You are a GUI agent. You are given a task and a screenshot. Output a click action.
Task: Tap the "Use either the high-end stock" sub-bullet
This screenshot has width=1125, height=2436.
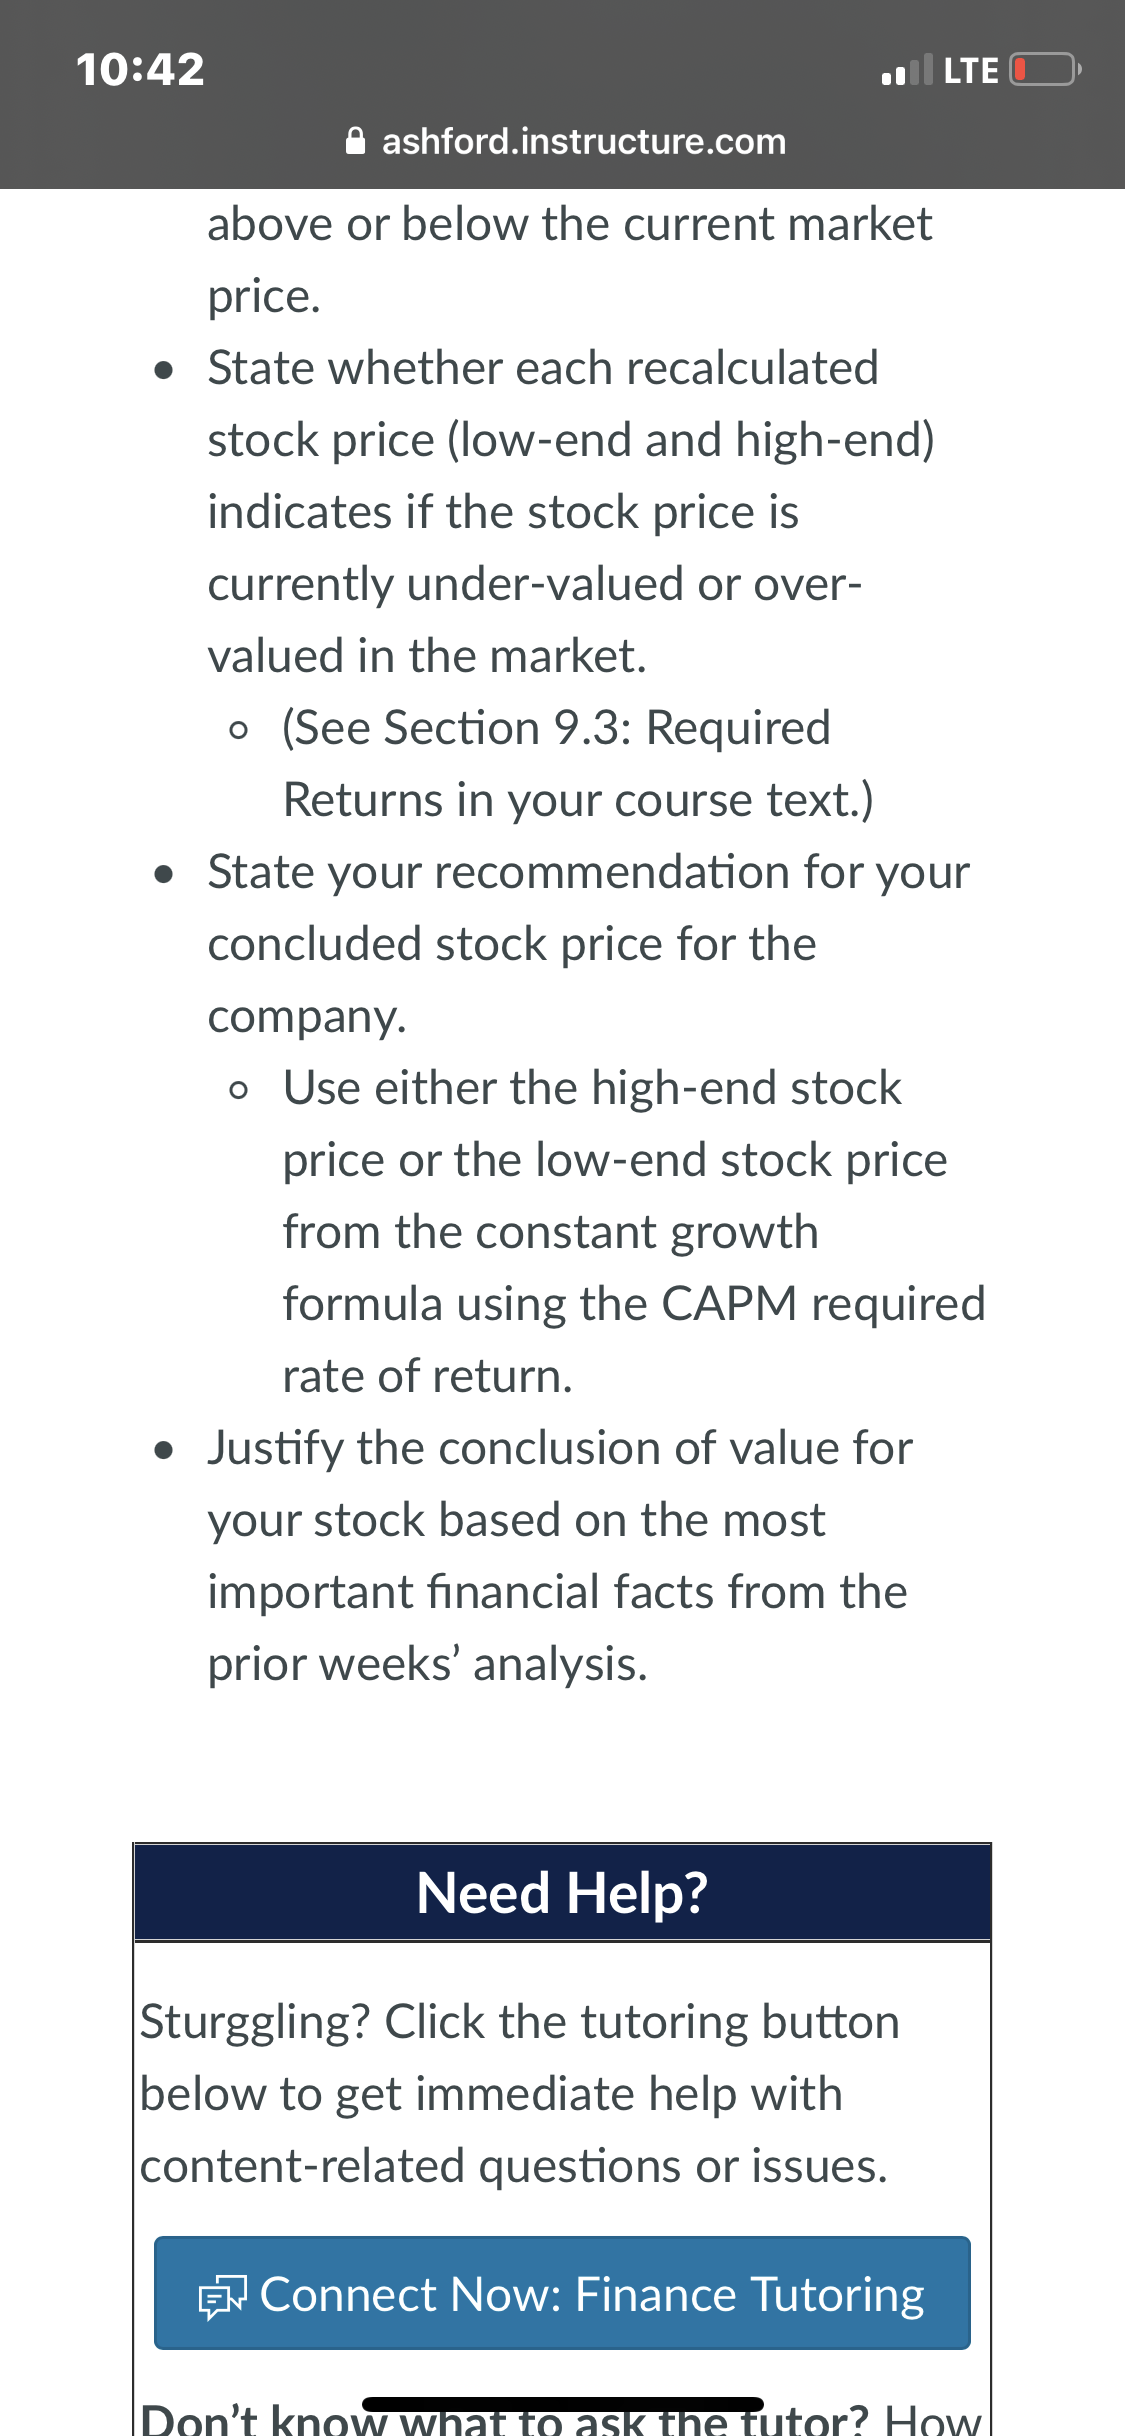[x=634, y=1232]
